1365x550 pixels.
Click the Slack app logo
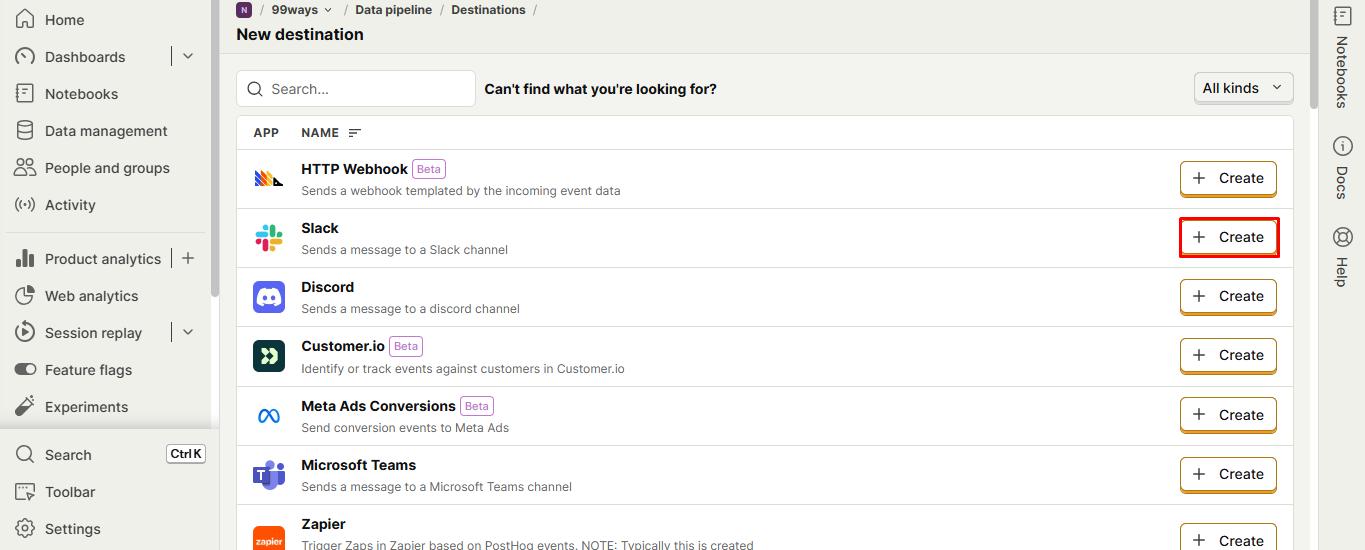click(269, 238)
